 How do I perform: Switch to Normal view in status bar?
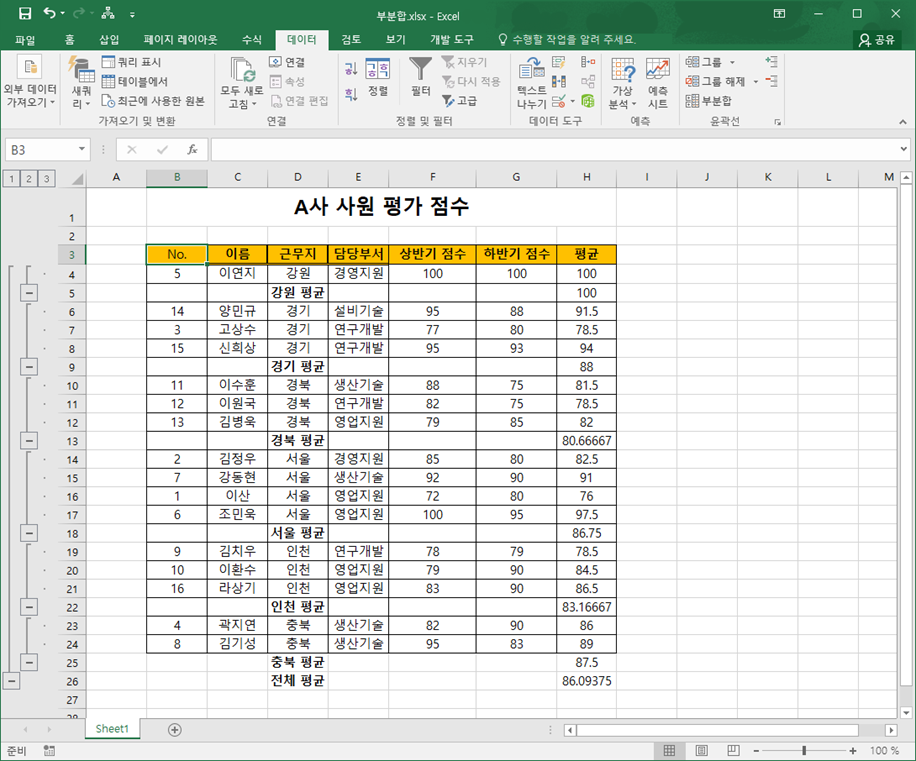(x=669, y=750)
